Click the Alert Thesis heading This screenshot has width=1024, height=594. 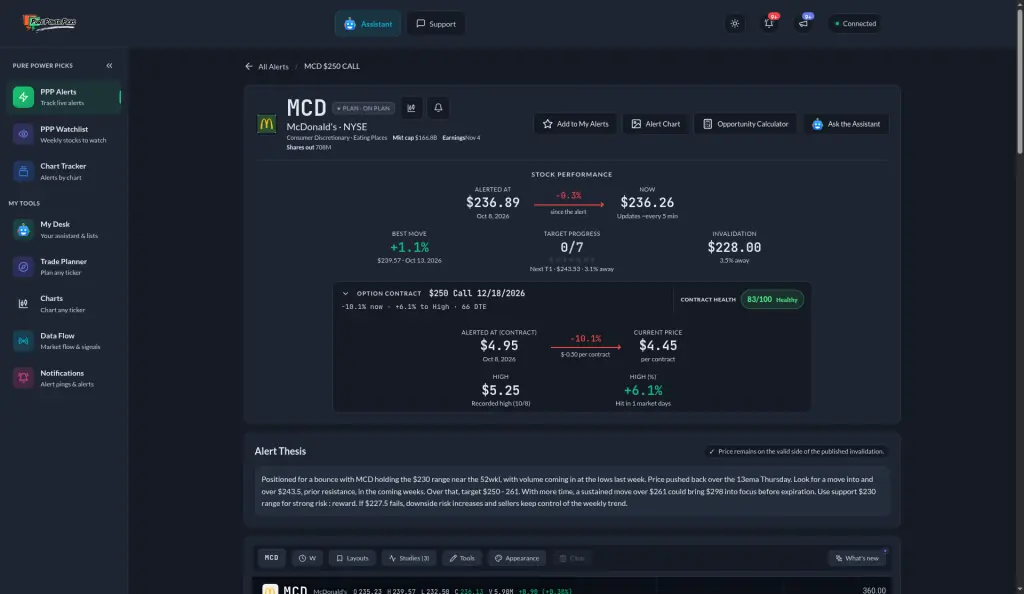pos(280,451)
